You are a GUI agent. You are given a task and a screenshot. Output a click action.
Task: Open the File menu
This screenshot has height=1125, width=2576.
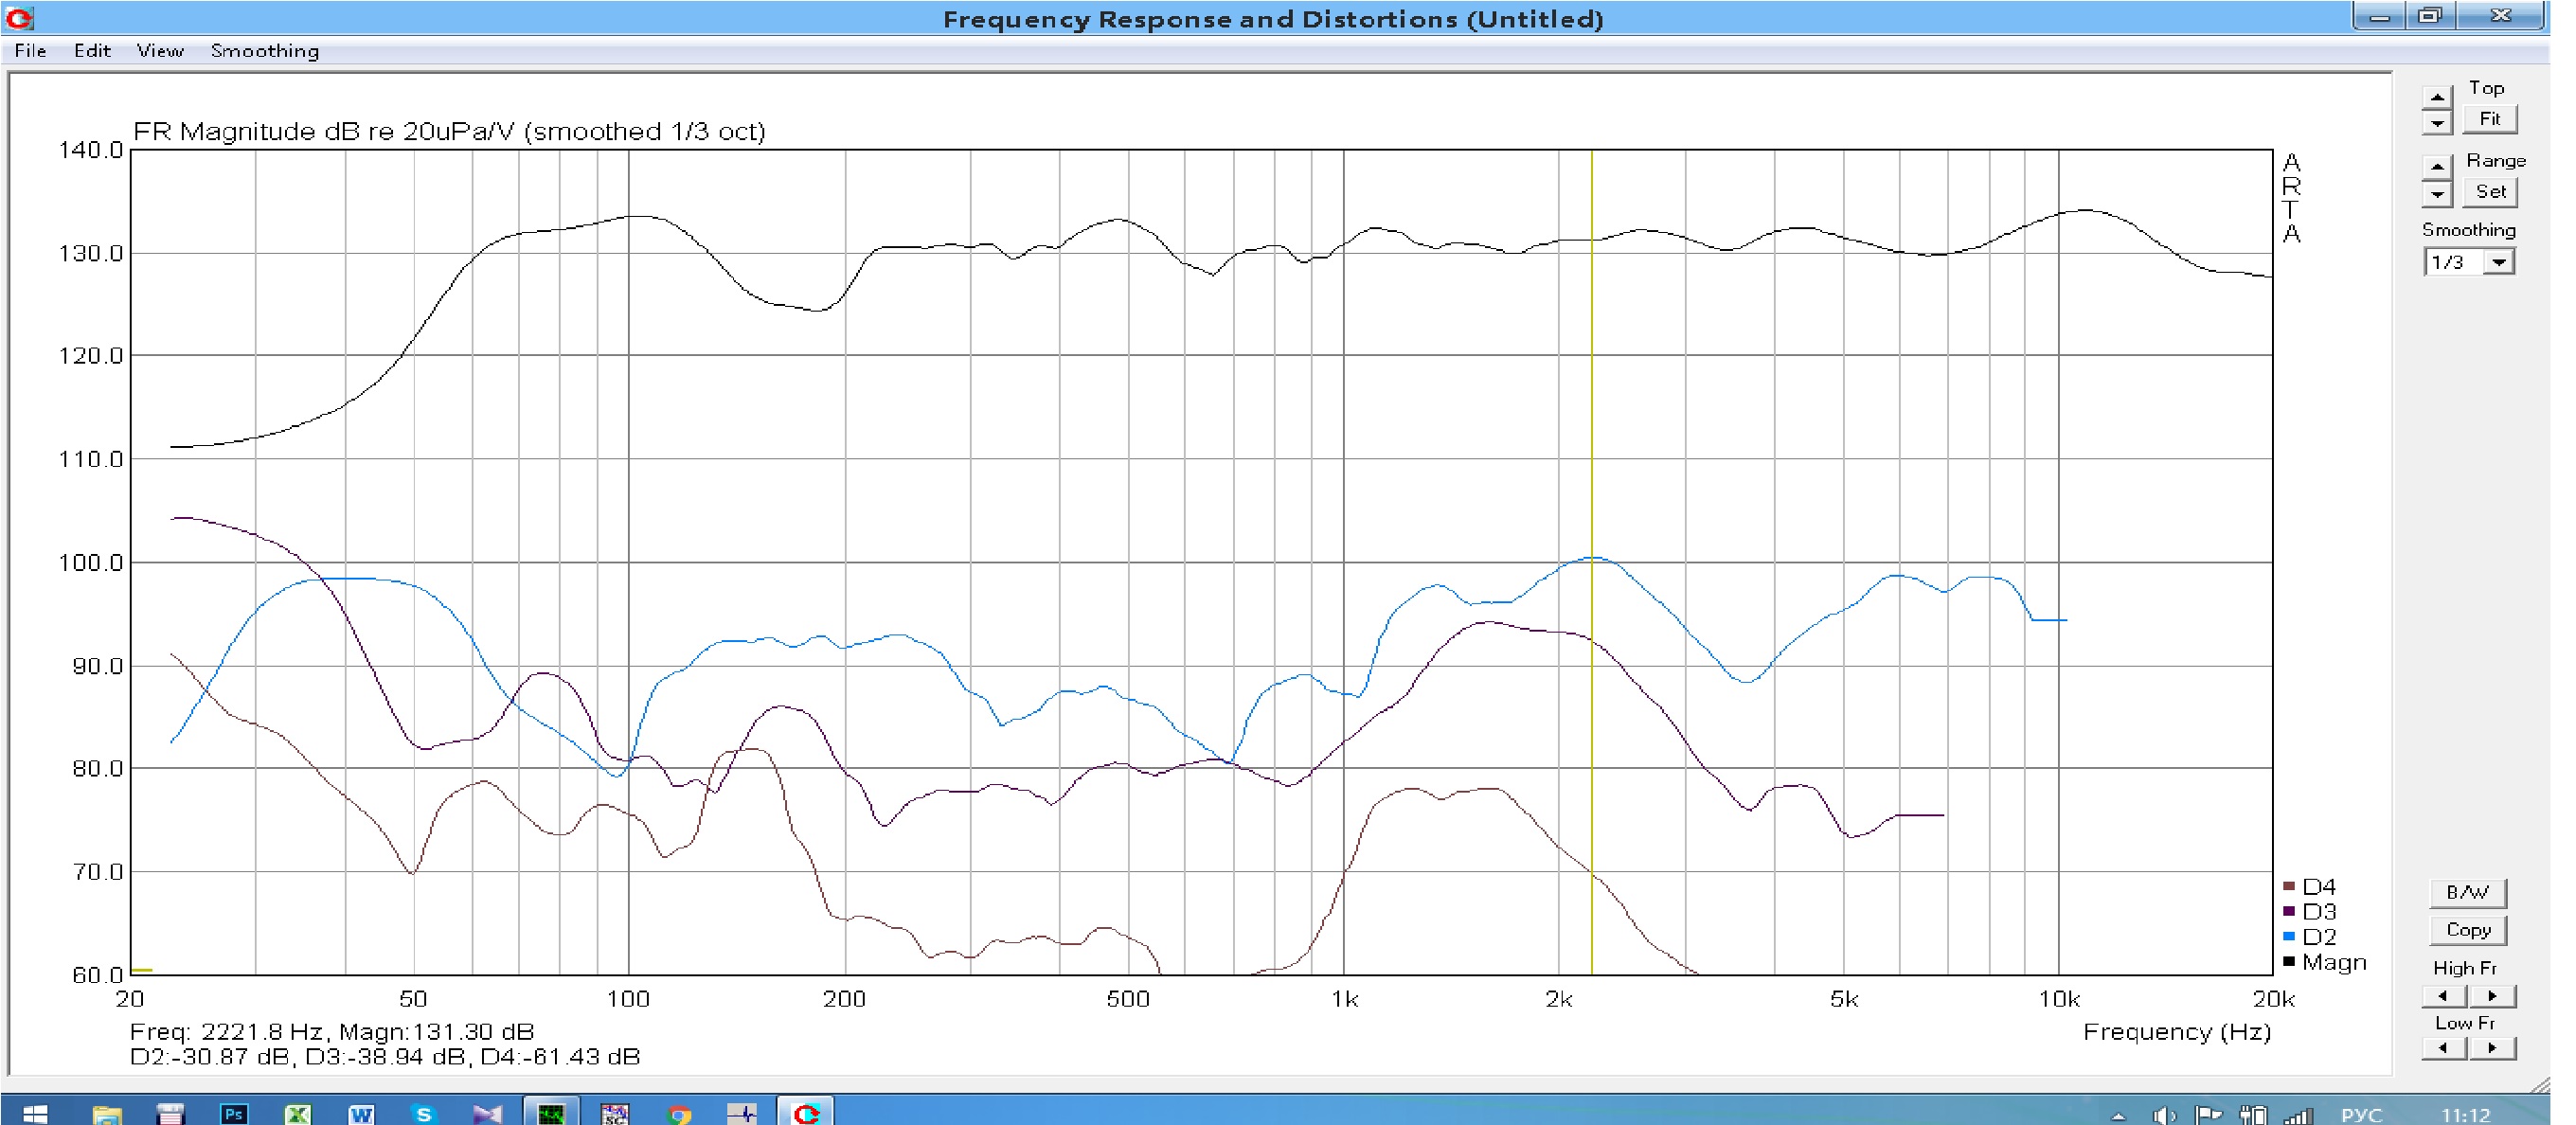pyautogui.click(x=30, y=51)
